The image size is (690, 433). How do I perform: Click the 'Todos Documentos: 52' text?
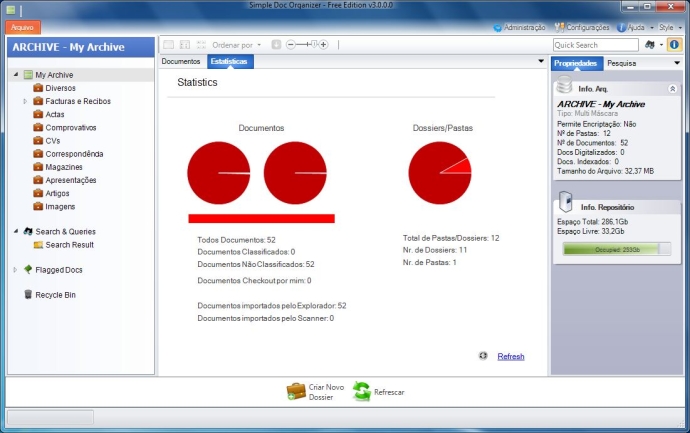pyautogui.click(x=236, y=240)
